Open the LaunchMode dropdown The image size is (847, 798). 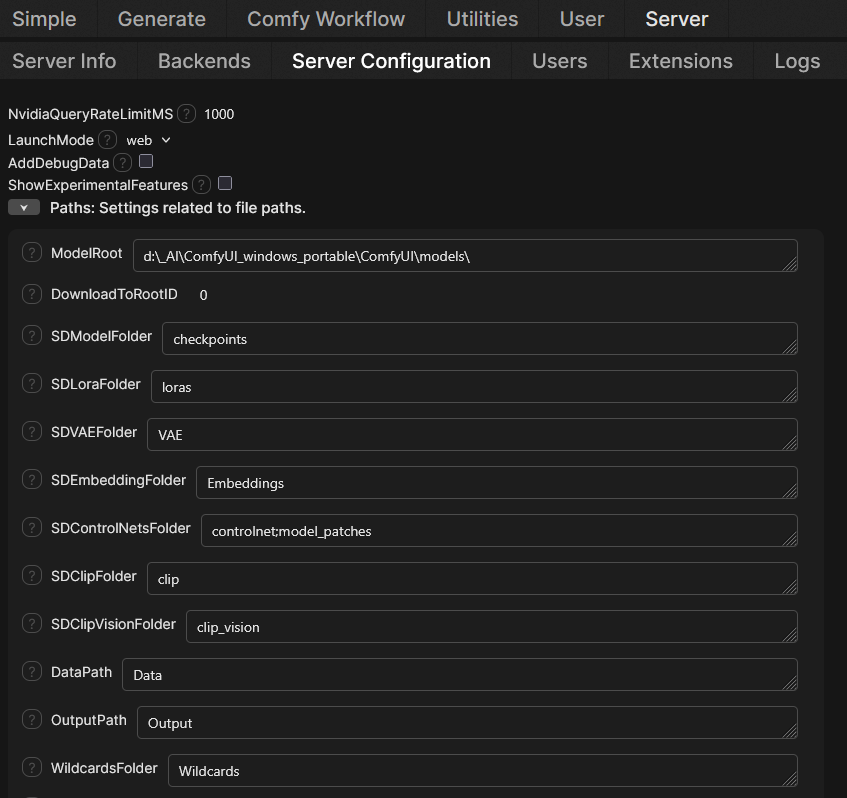tap(149, 140)
